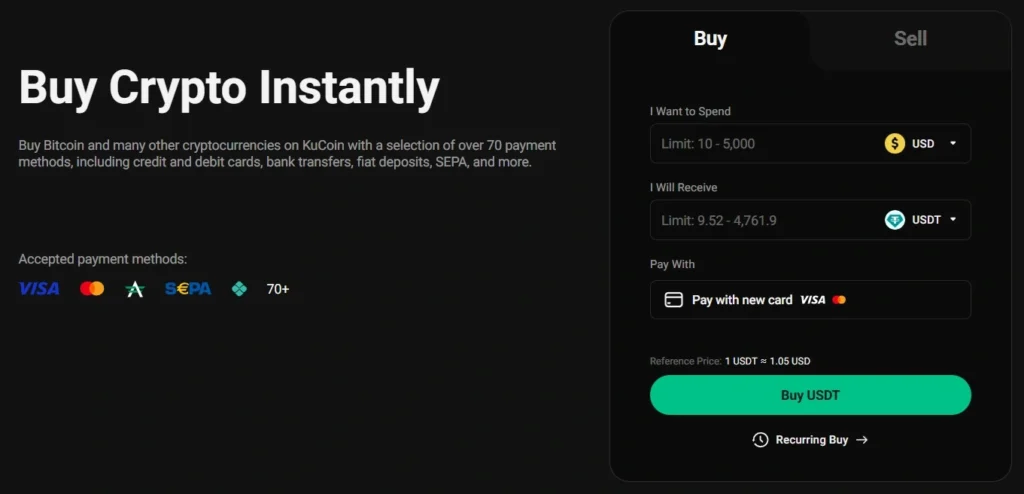Open the Recurring Buy link
Screen dimensions: 1024x494
pos(812,440)
